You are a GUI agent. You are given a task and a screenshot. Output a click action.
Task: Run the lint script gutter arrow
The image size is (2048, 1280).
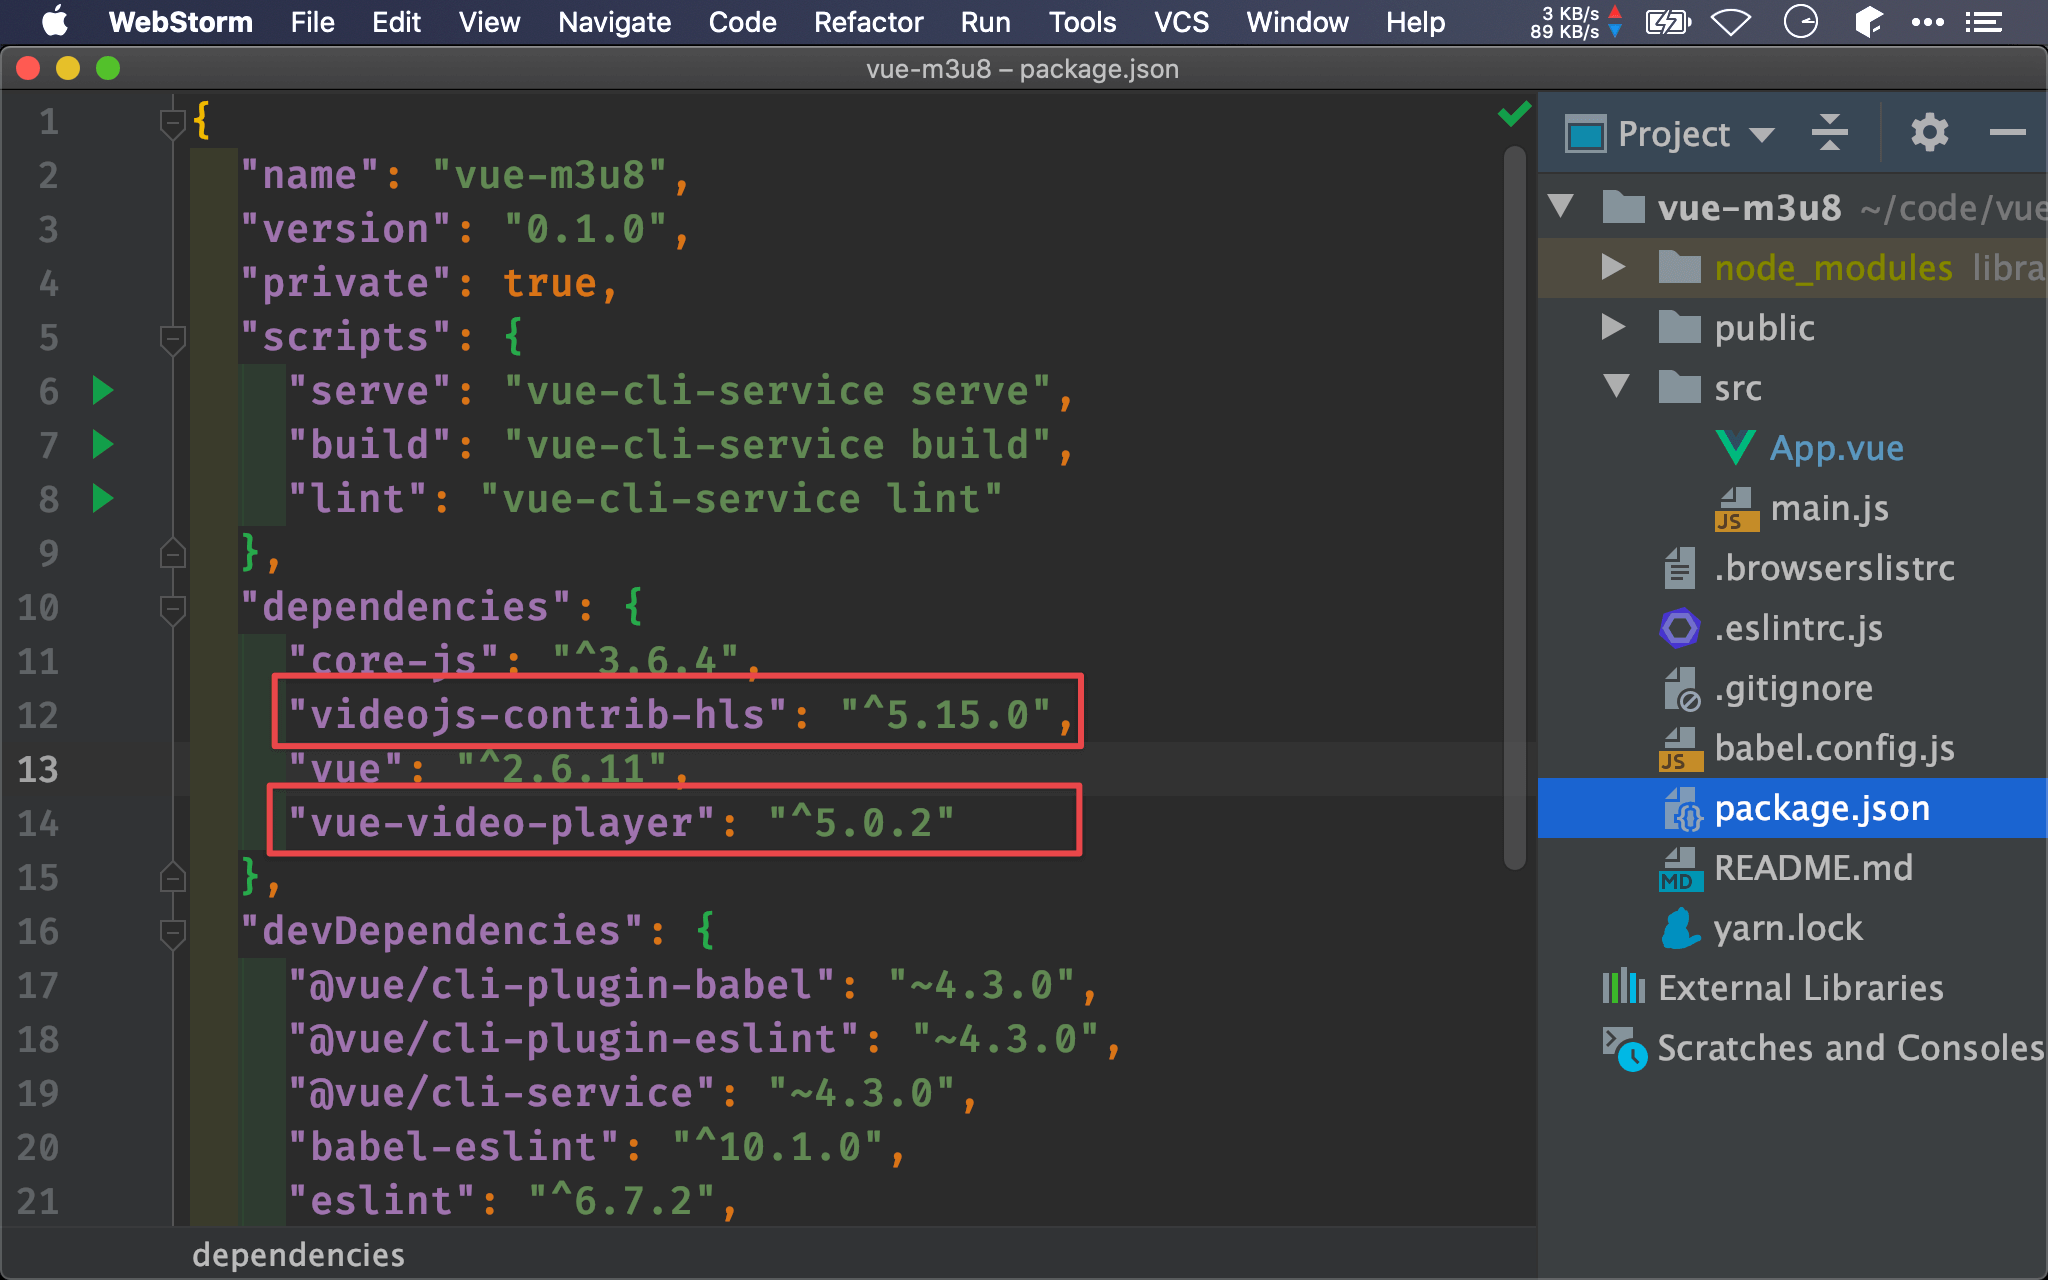(103, 498)
